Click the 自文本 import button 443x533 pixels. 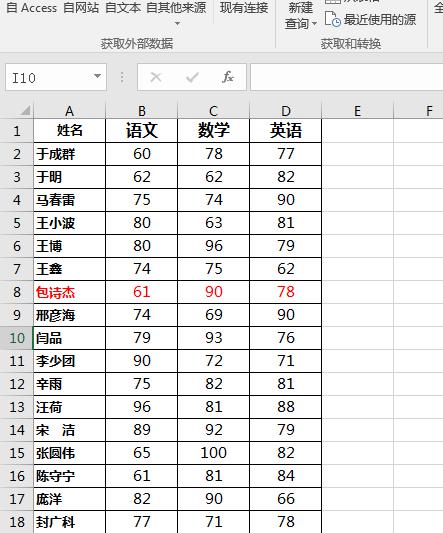[x=123, y=7]
